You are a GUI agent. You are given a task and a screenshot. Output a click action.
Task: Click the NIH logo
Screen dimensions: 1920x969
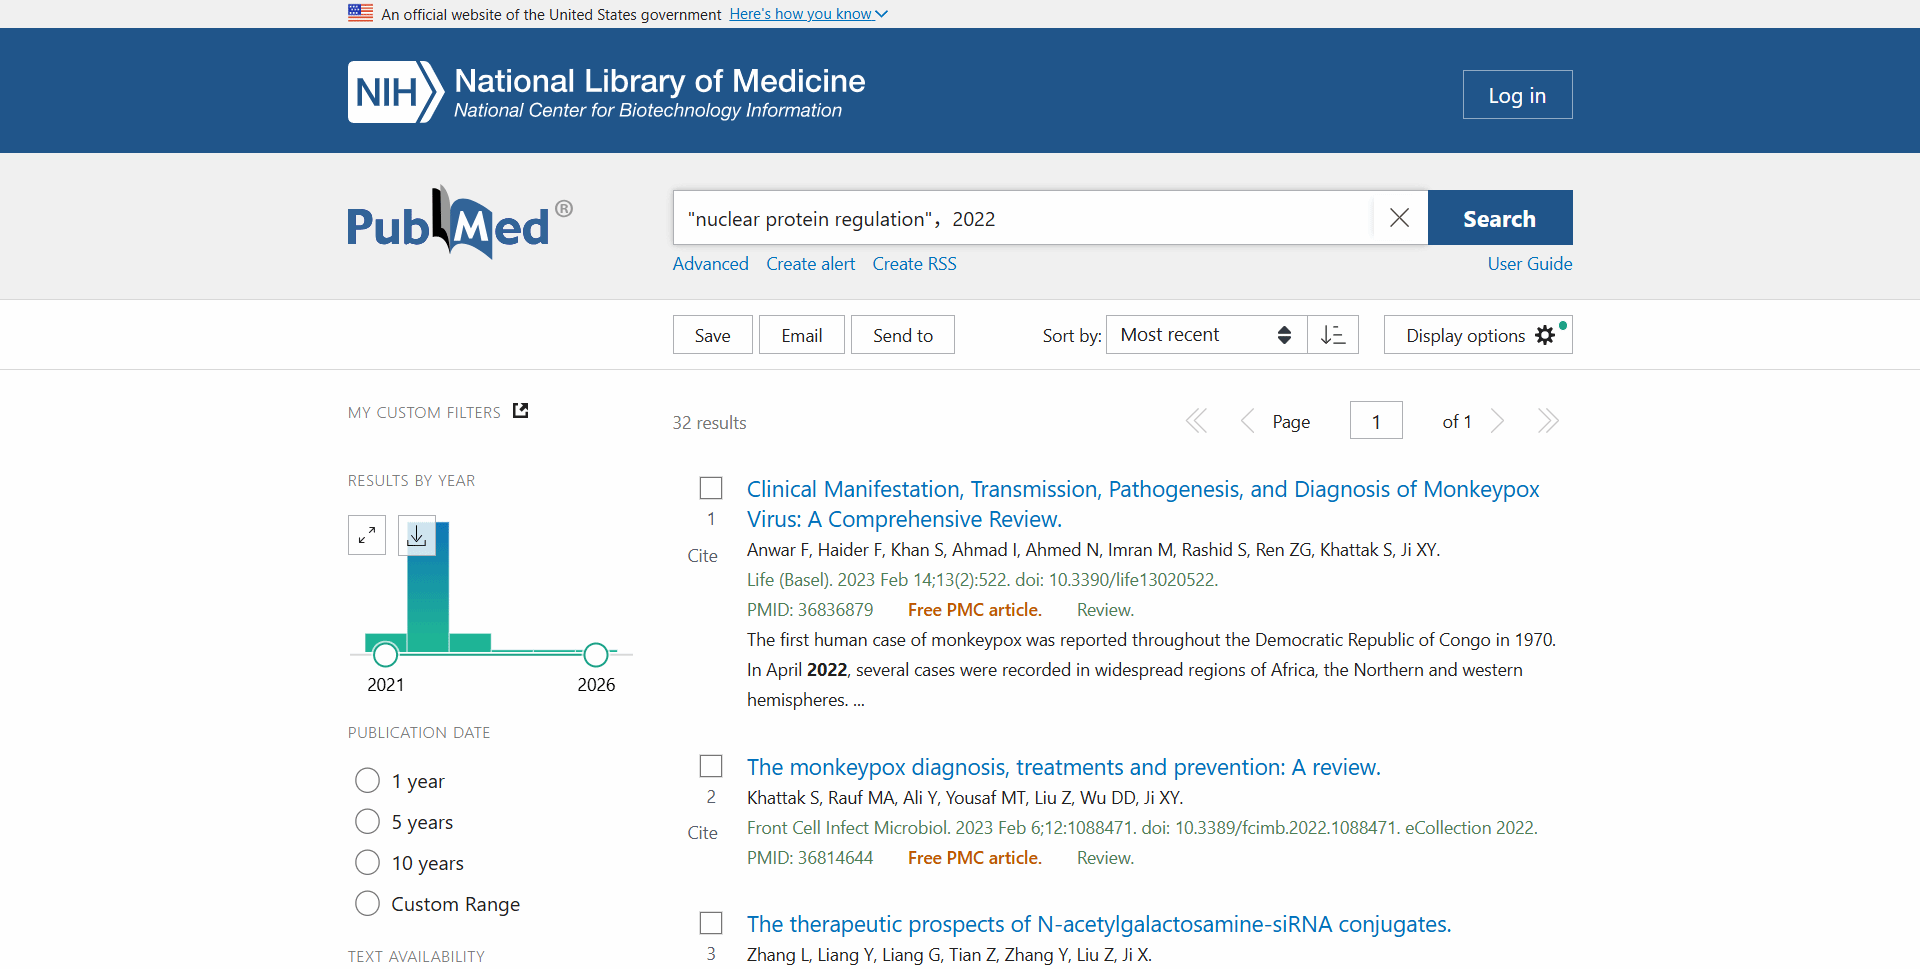pos(395,92)
